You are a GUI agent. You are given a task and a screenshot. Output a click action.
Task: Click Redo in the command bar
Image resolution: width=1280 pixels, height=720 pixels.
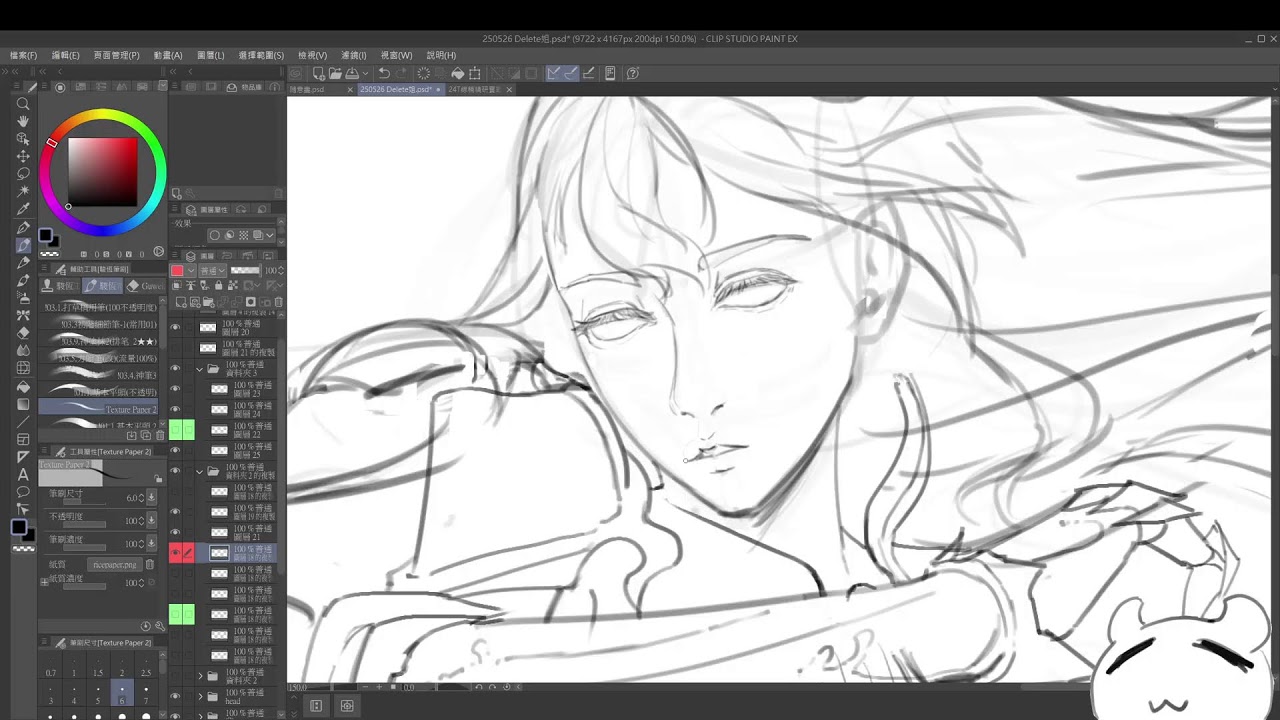401,73
